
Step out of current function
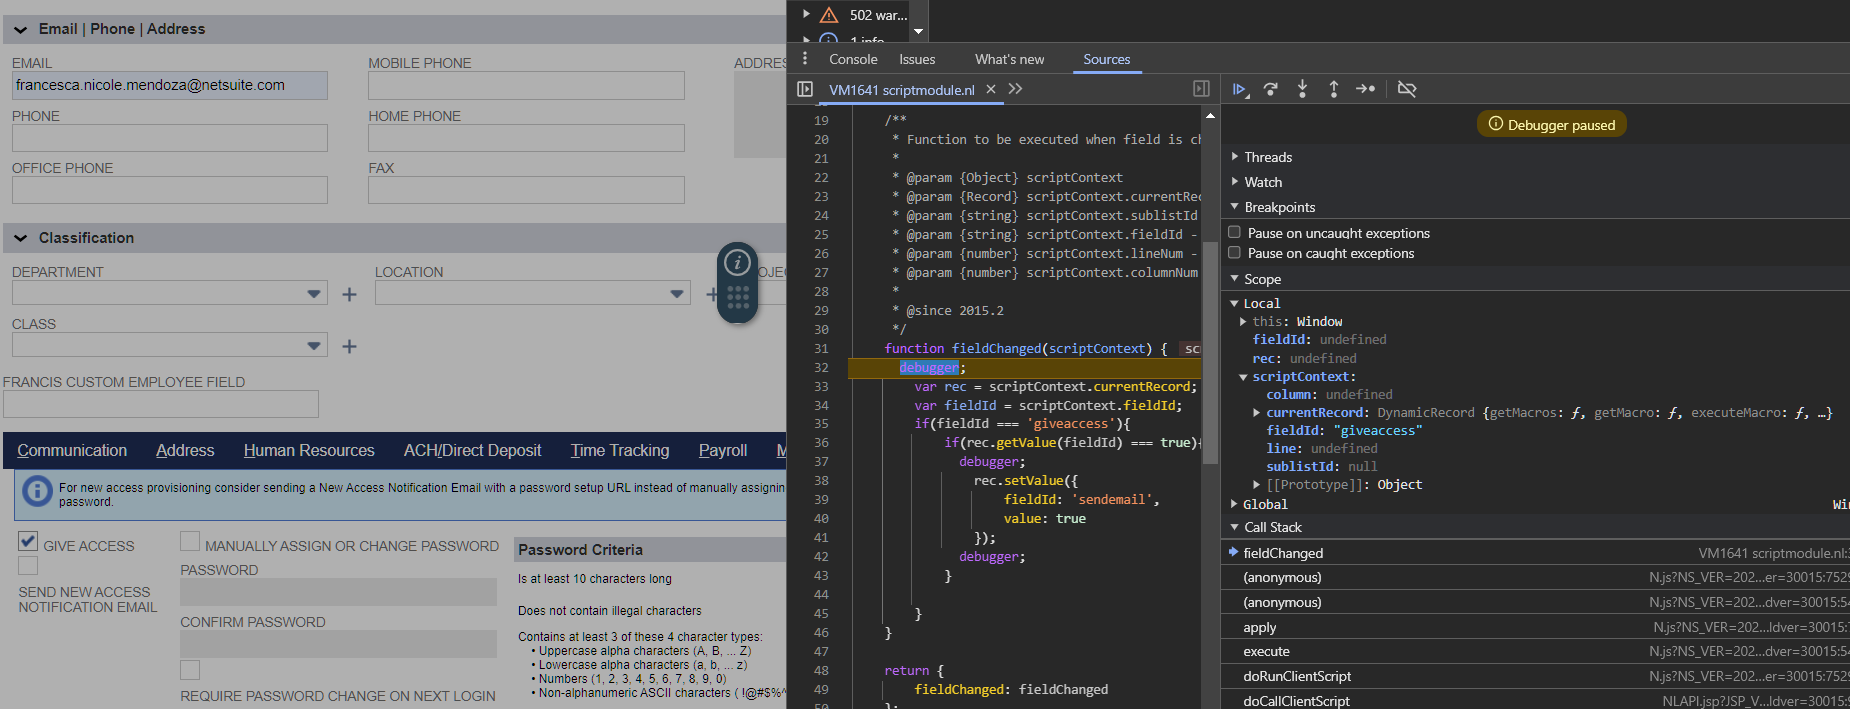pyautogui.click(x=1333, y=89)
